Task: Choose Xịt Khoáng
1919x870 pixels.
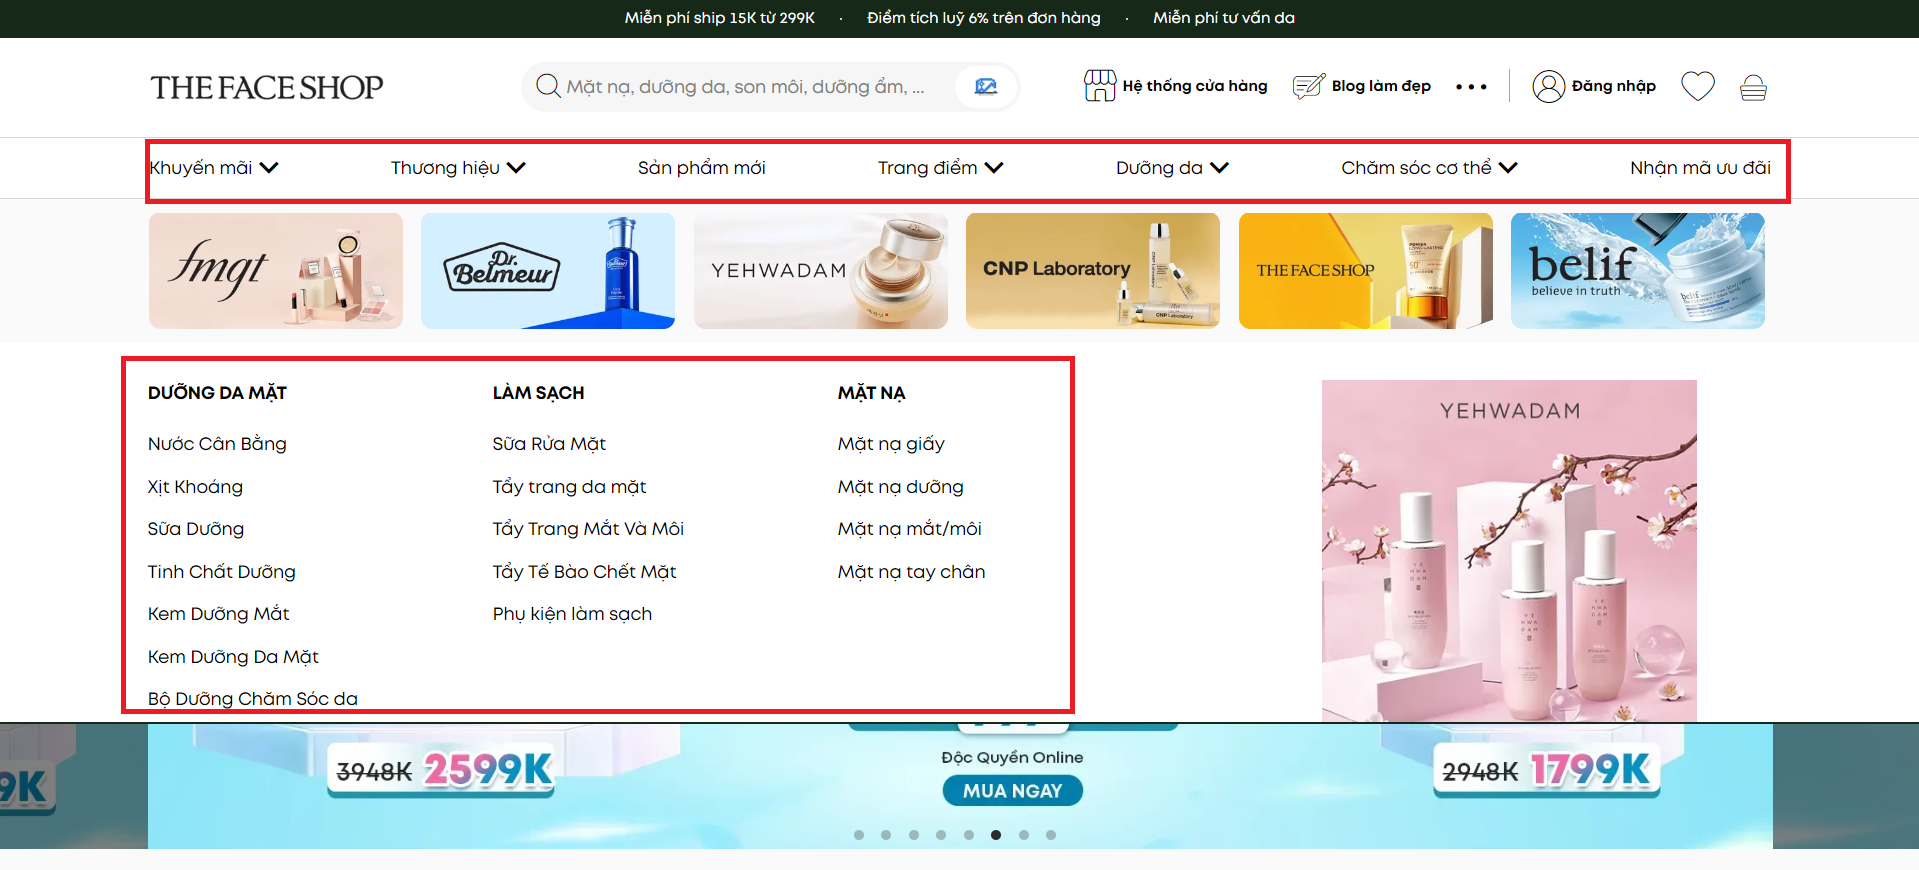Action: click(195, 487)
